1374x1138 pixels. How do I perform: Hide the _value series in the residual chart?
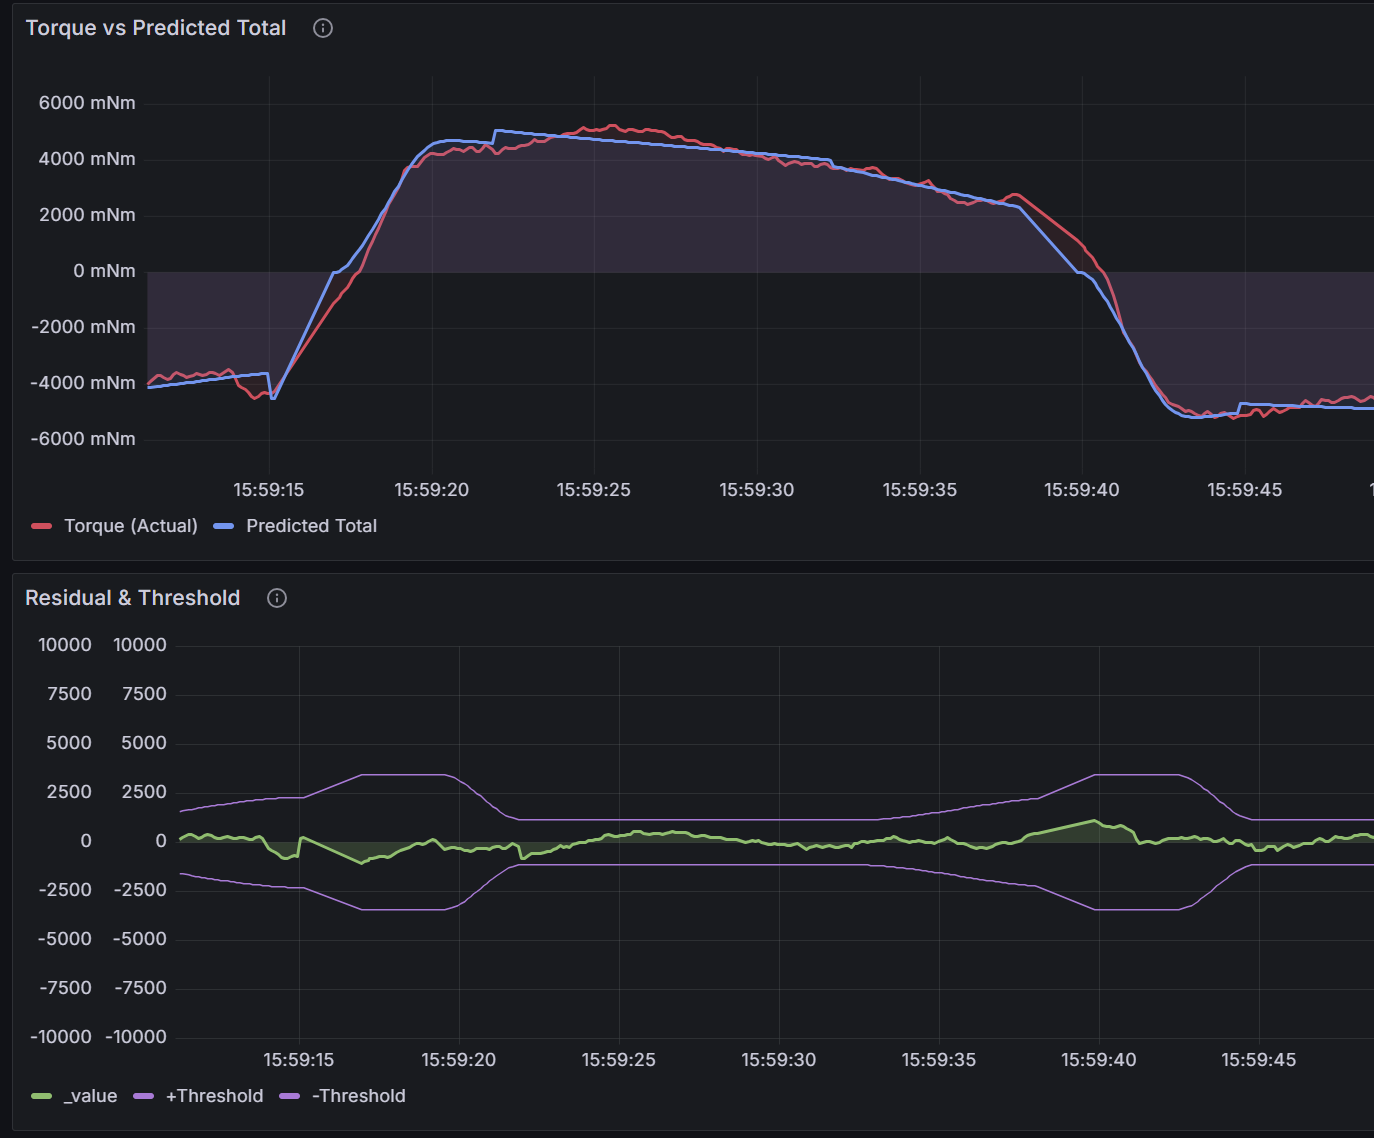90,1096
